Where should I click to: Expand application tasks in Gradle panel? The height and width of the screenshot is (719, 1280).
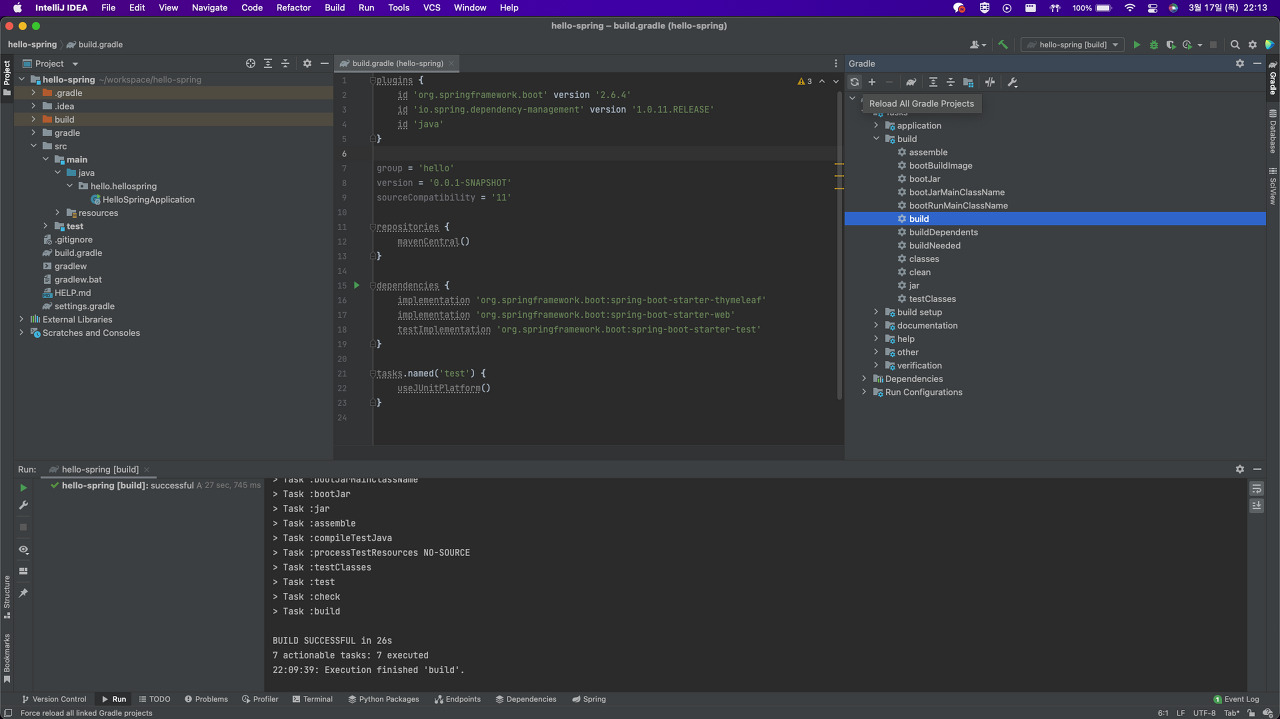pyautogui.click(x=877, y=126)
